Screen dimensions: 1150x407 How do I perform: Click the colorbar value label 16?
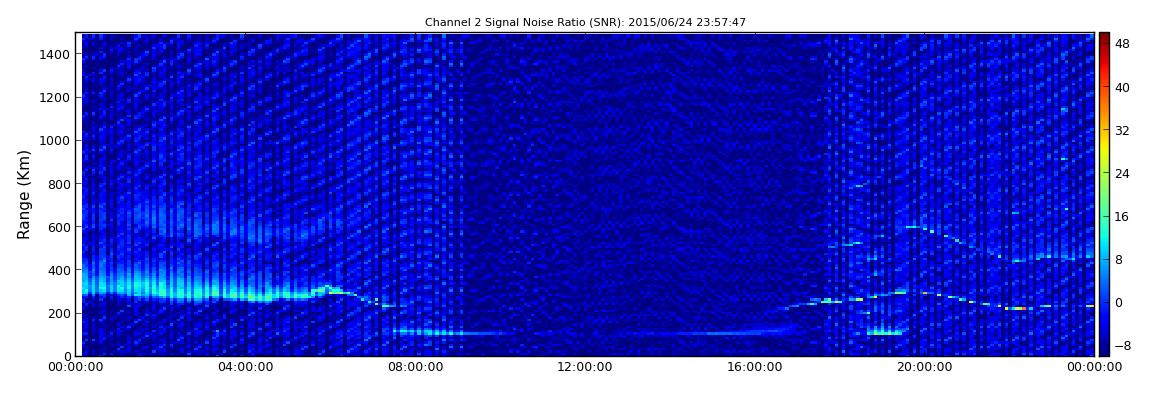coord(1122,216)
